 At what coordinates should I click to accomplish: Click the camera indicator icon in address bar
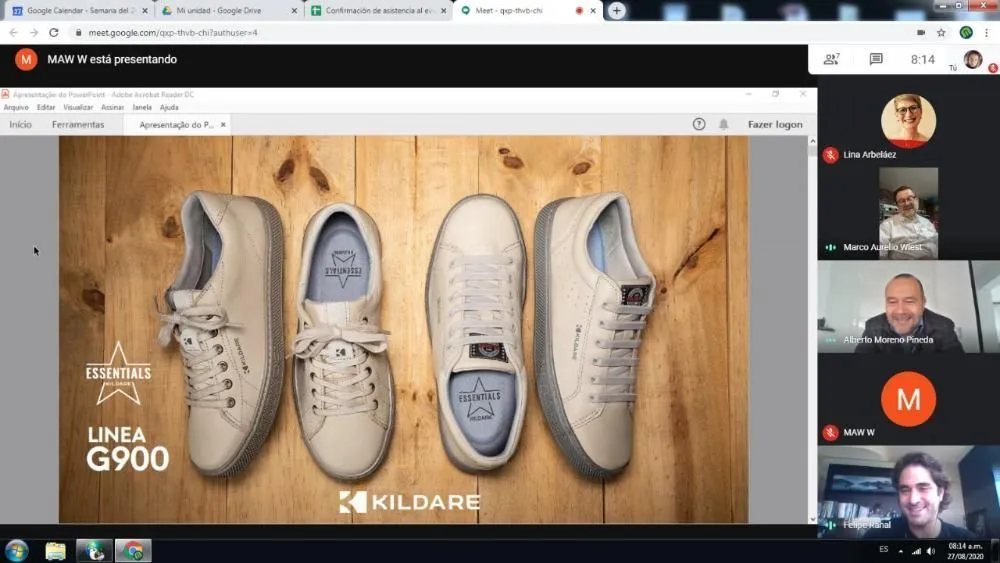pyautogui.click(x=920, y=32)
